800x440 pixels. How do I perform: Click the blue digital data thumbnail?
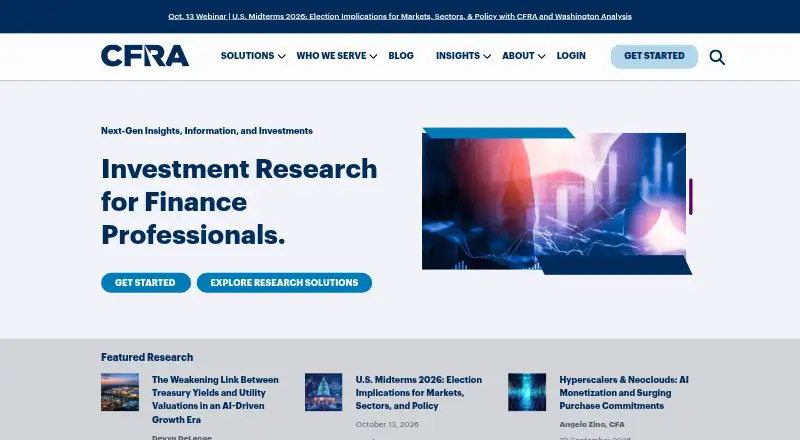tap(527, 392)
